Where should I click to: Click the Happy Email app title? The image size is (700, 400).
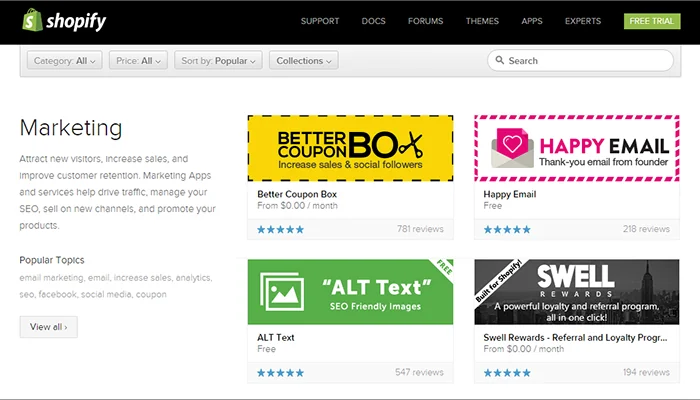click(x=509, y=194)
